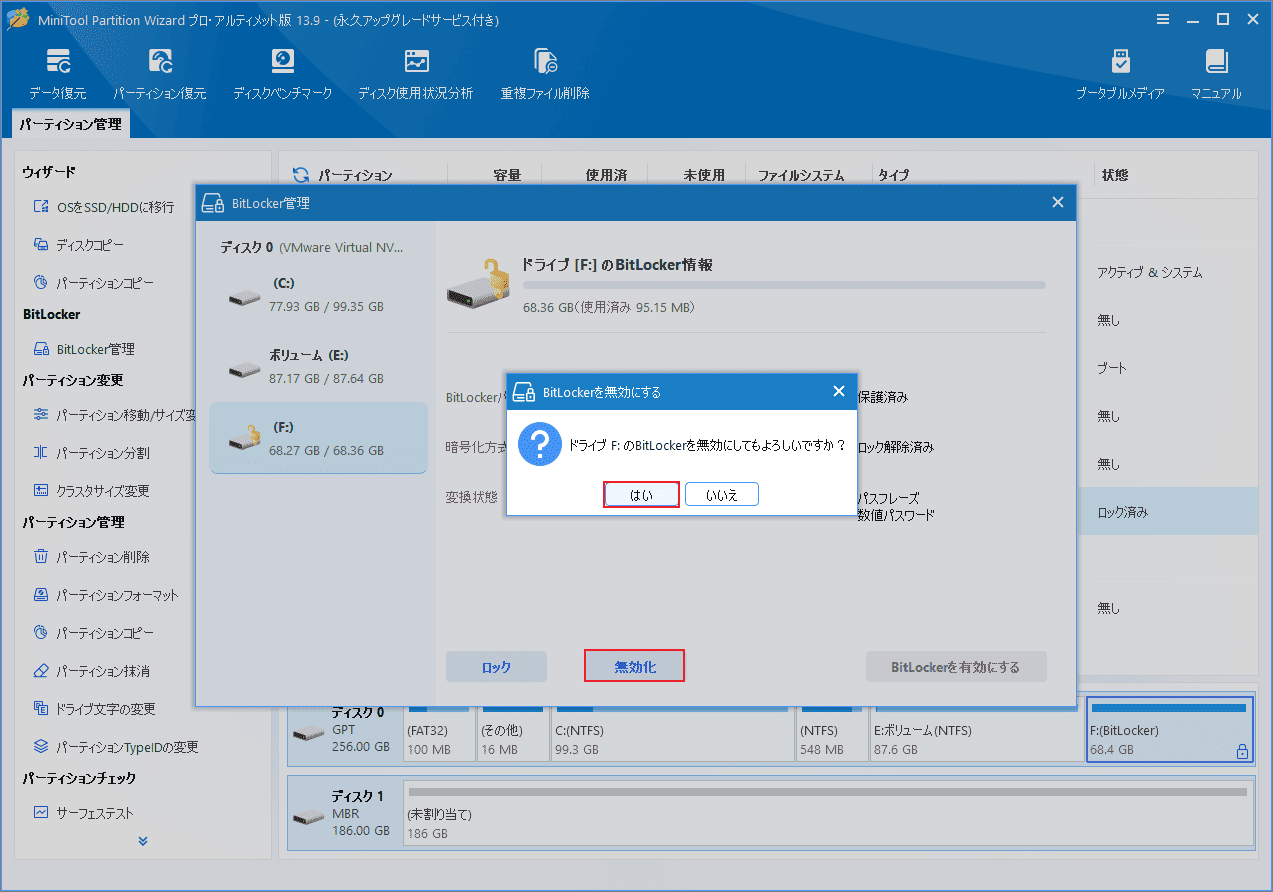Launch the ディスクベンチマーク tool
Viewport: 1273px width, 892px height.
click(283, 73)
